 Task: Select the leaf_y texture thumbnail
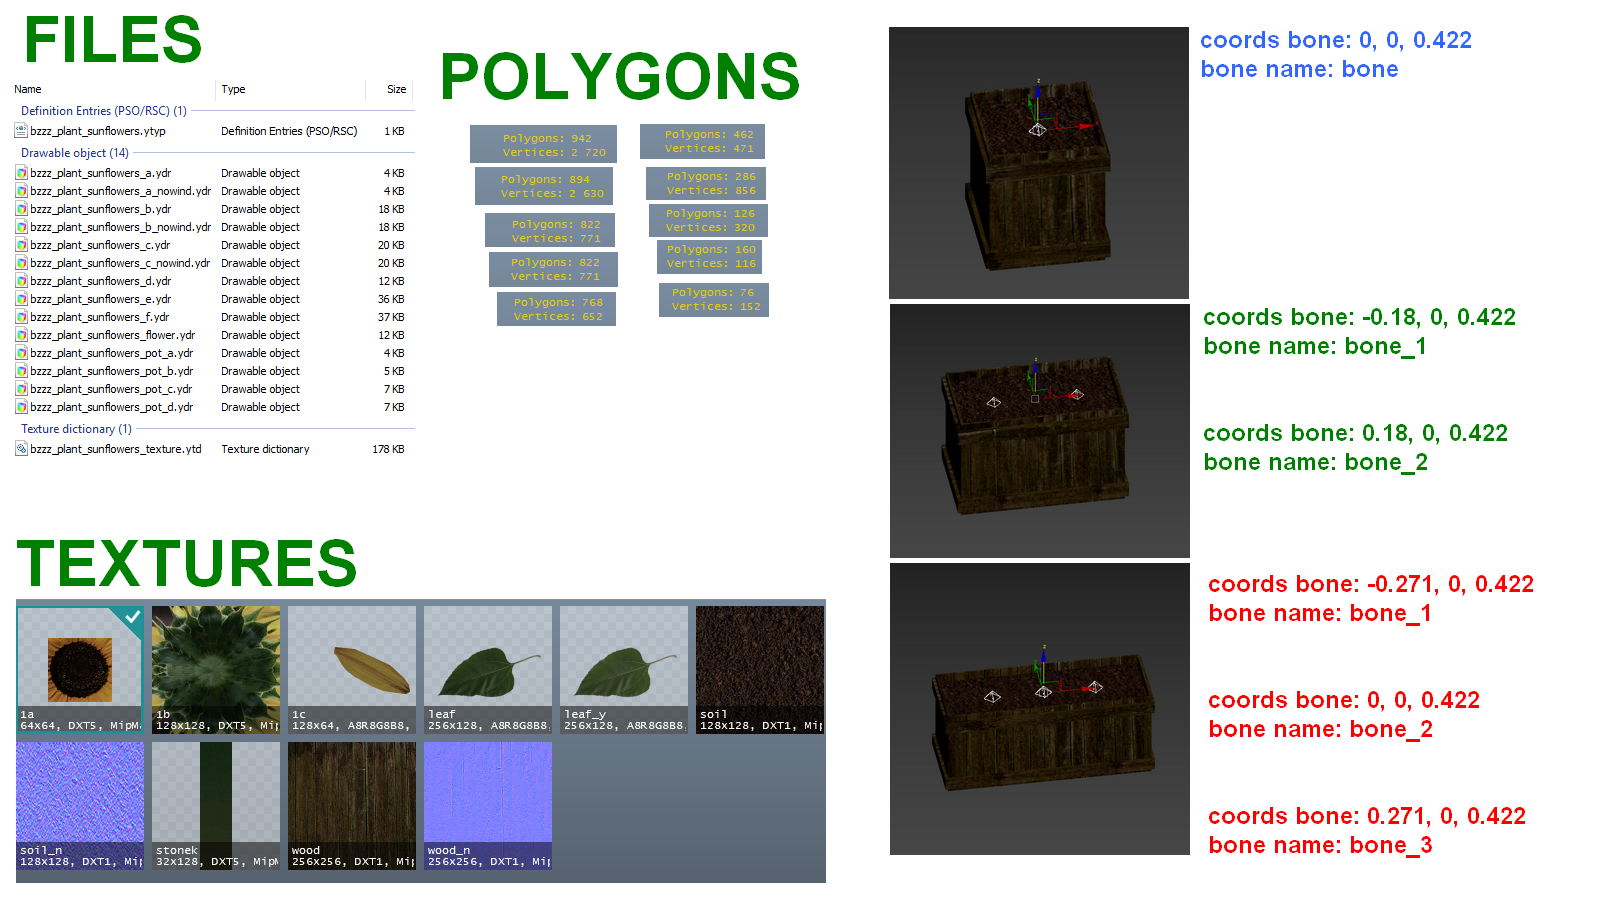(x=624, y=670)
